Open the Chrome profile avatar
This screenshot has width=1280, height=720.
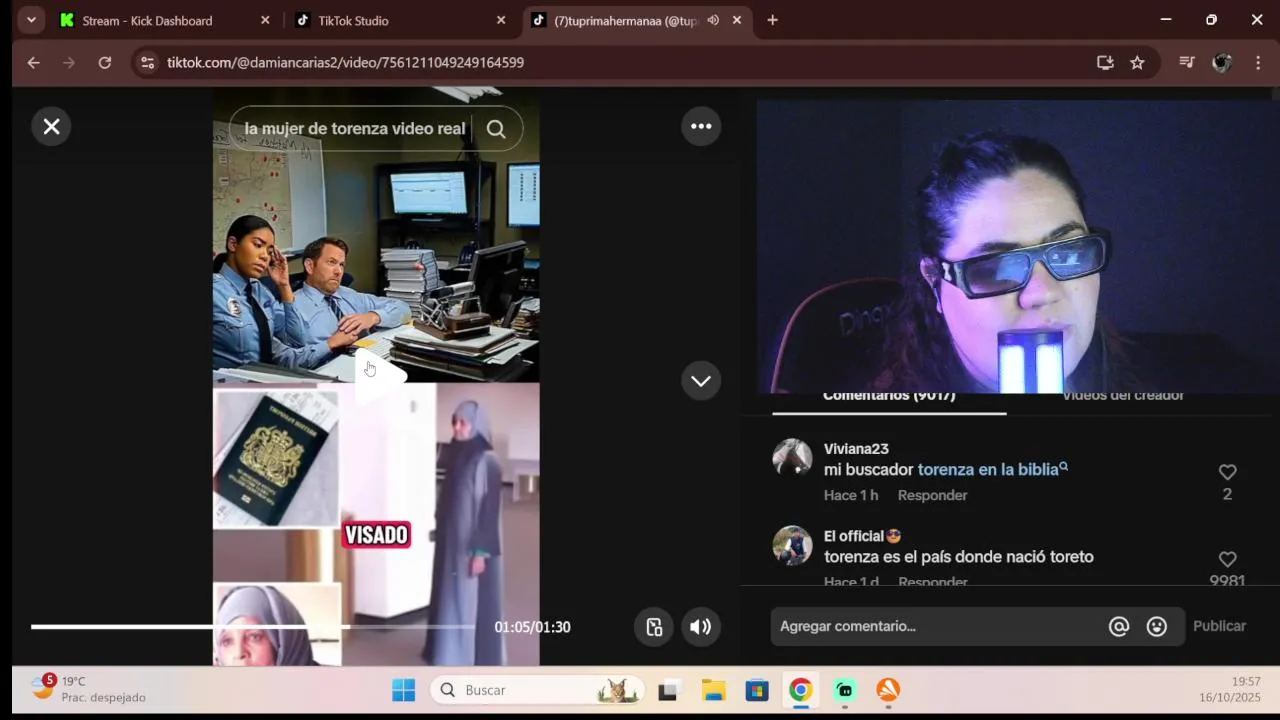pyautogui.click(x=1222, y=62)
